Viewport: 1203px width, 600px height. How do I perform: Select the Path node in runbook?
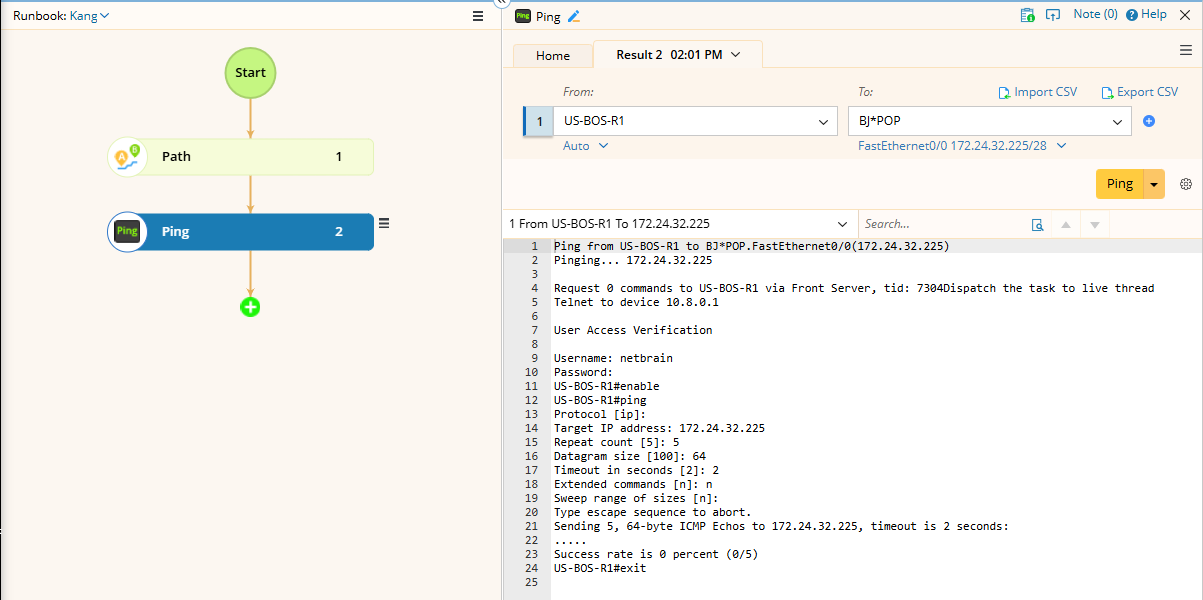(240, 157)
